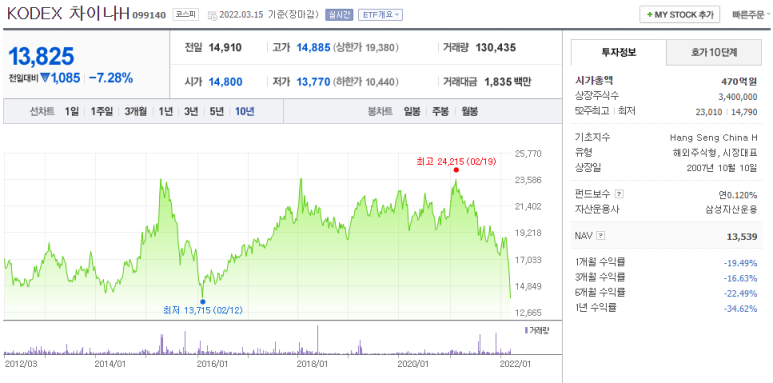Open the 투자정보 tab
Screen dimensions: 773x383
pos(619,52)
